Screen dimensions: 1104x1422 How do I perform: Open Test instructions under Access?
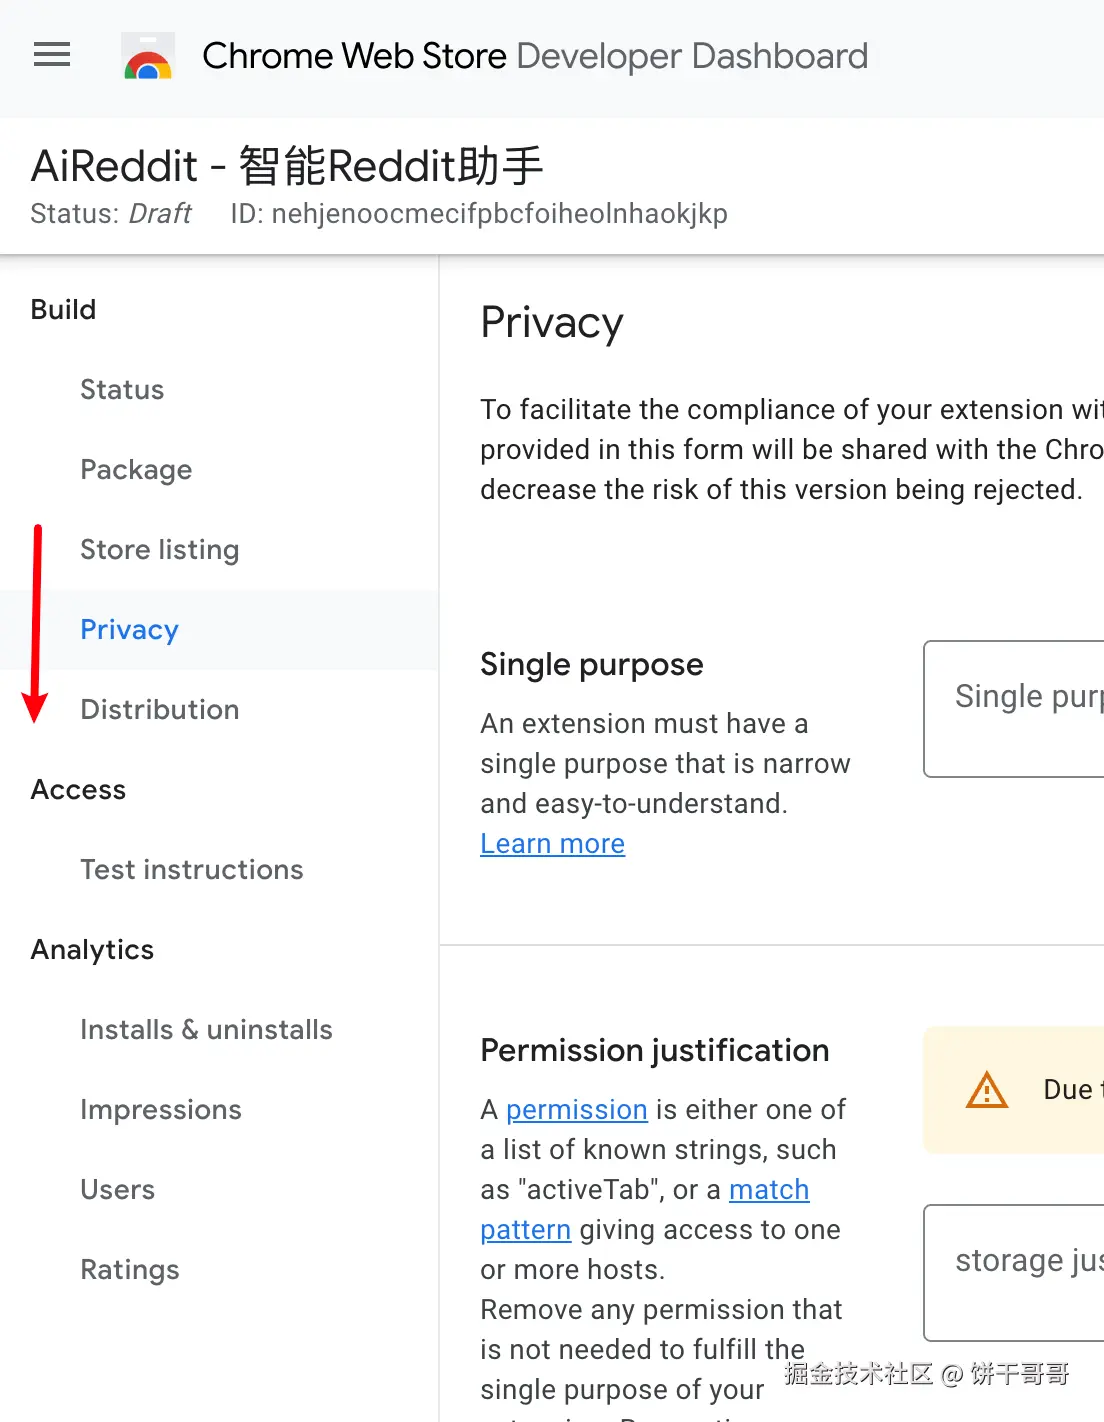(x=192, y=870)
